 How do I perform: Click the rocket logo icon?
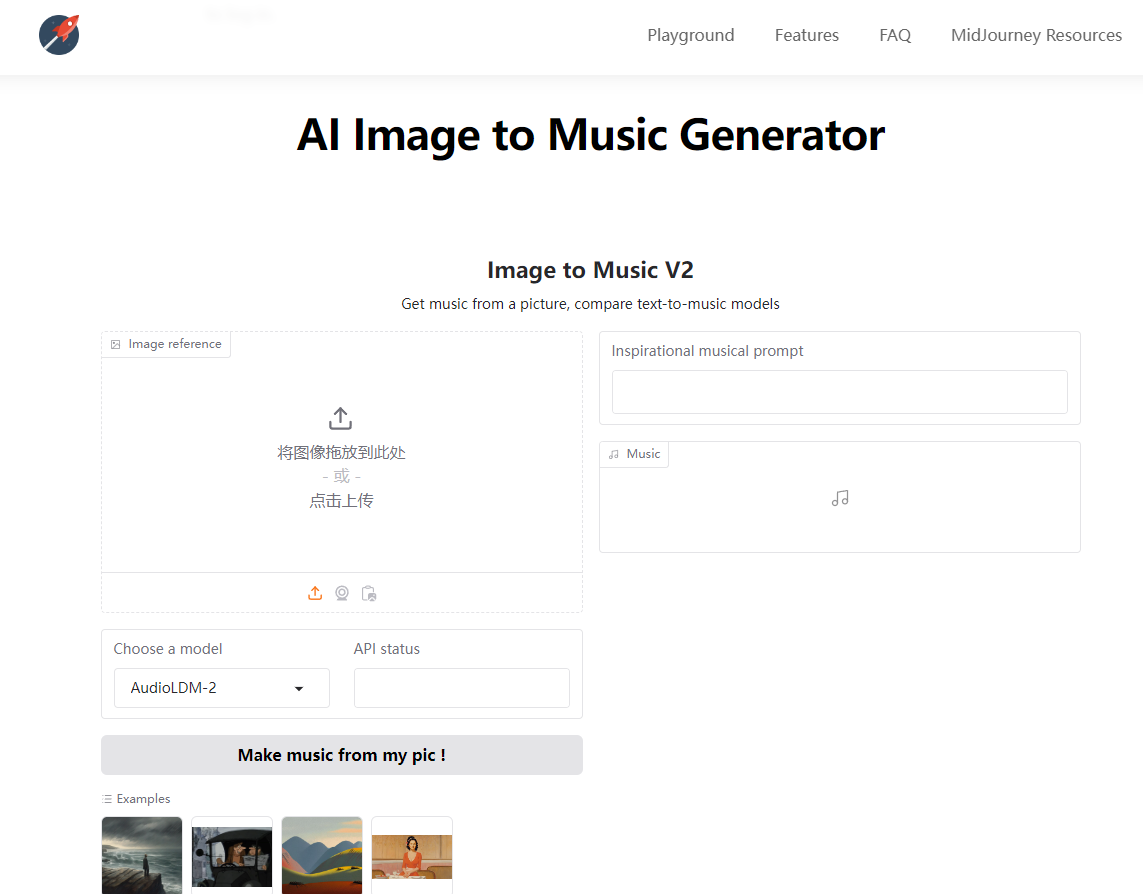click(59, 34)
